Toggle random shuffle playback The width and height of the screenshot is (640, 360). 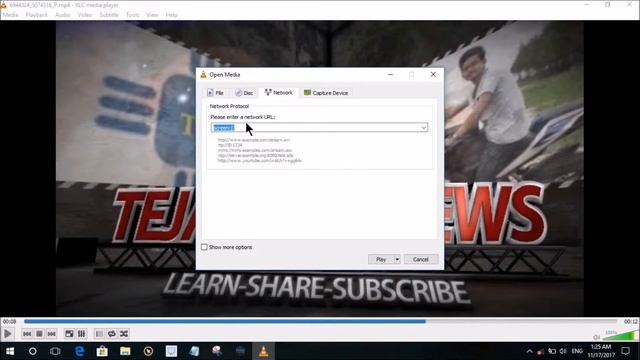124,334
